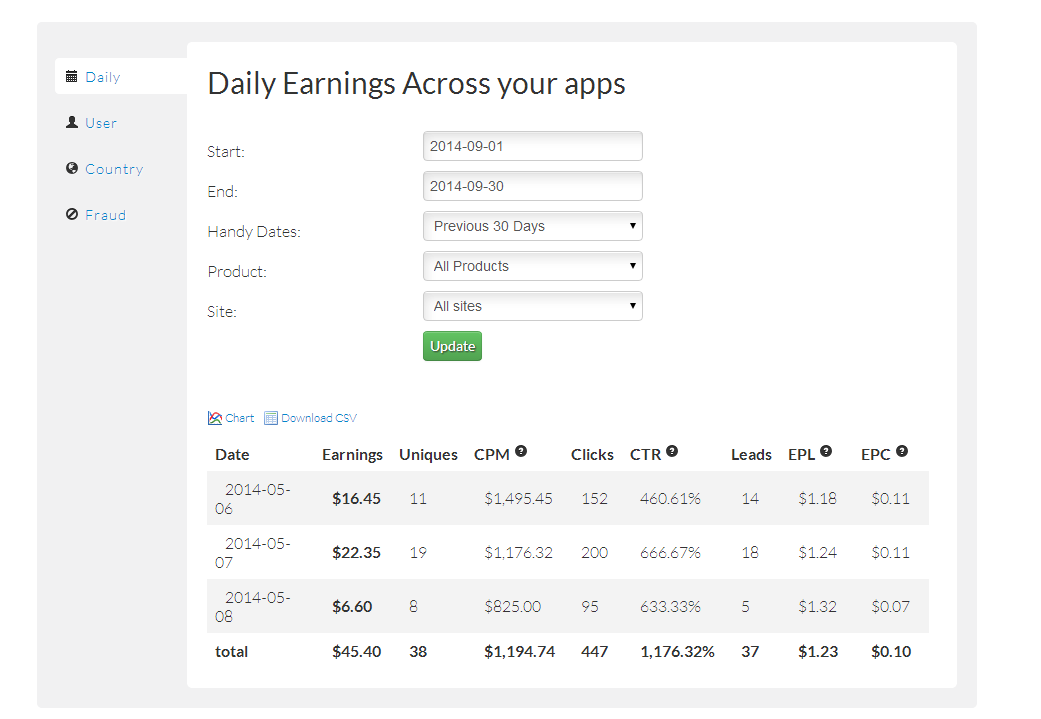Click the globe icon beside Country

pos(72,168)
